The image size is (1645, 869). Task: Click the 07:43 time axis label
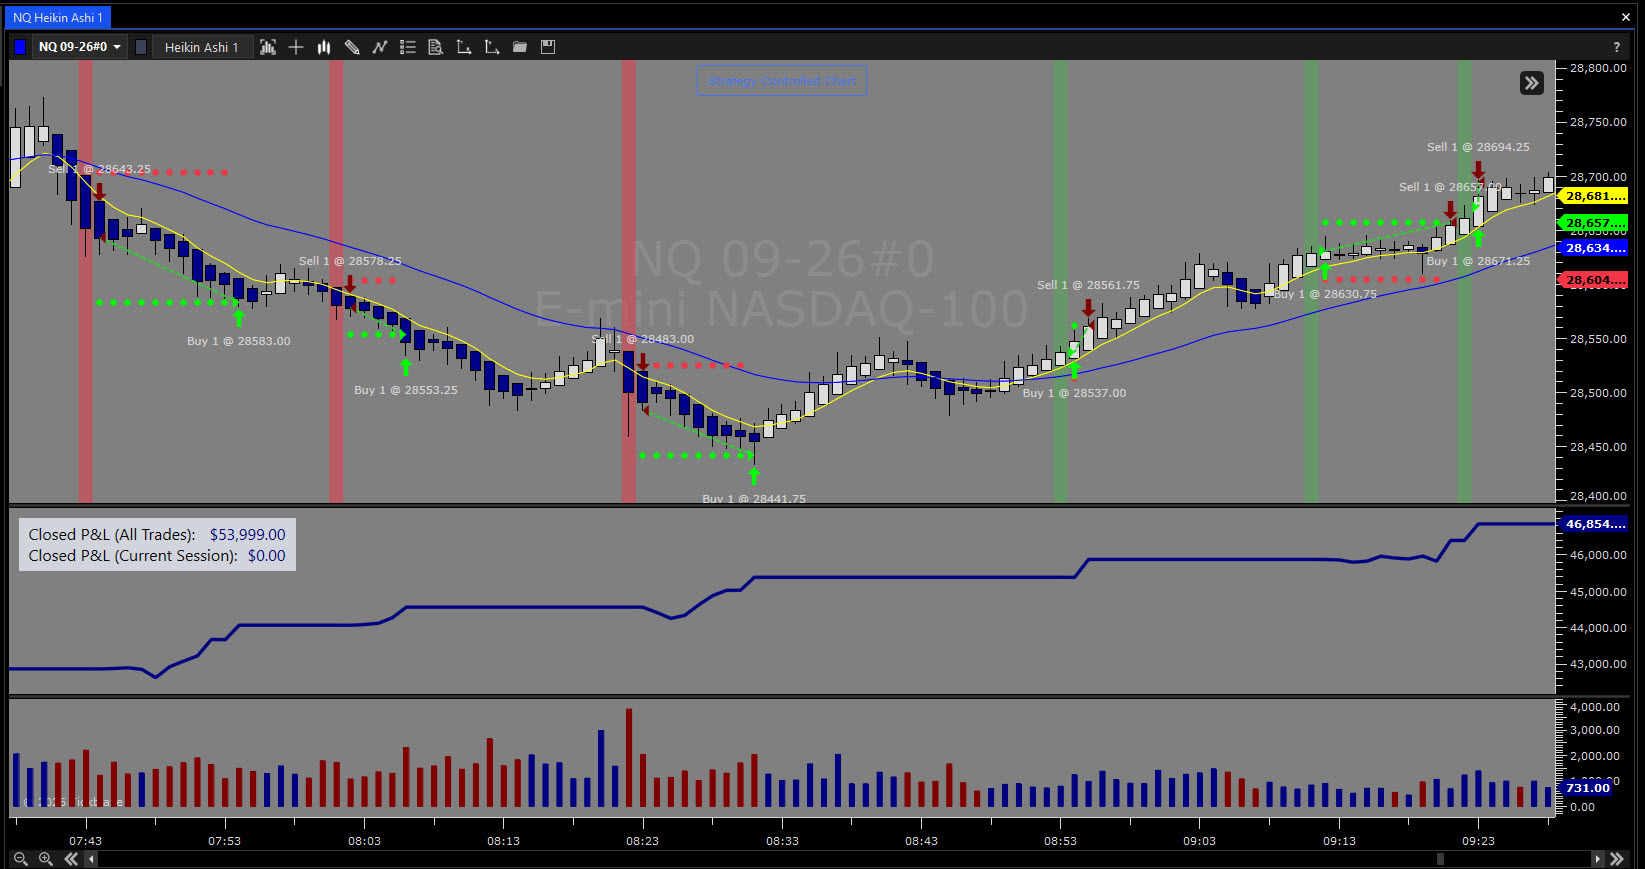(85, 841)
